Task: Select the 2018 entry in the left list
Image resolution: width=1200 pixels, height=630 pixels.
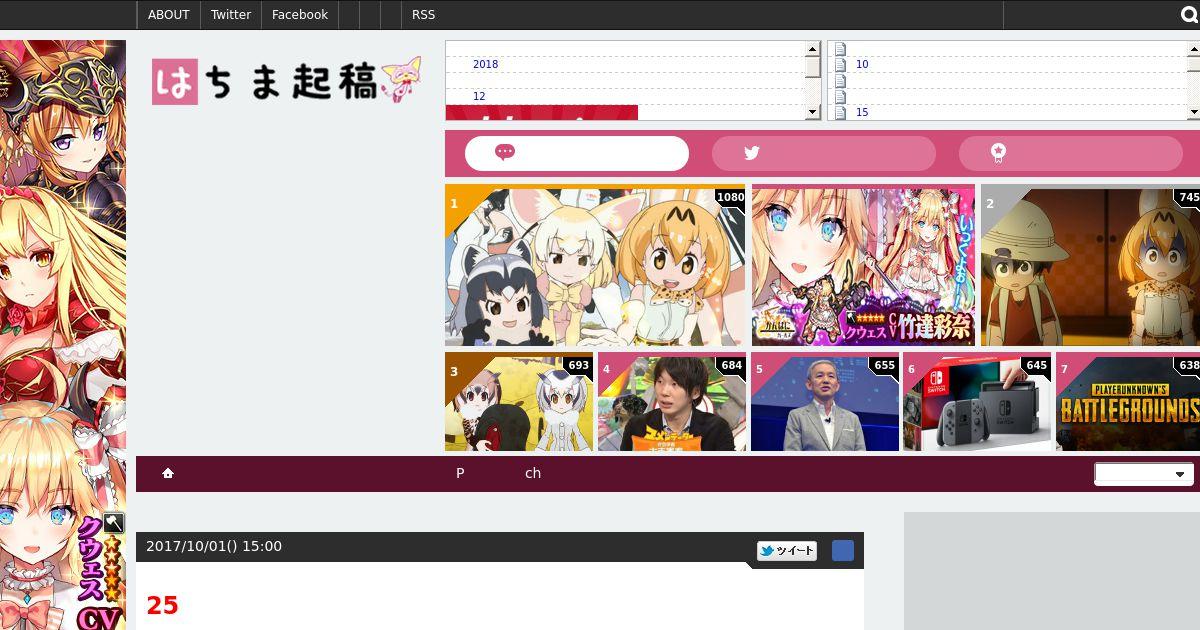Action: point(485,64)
